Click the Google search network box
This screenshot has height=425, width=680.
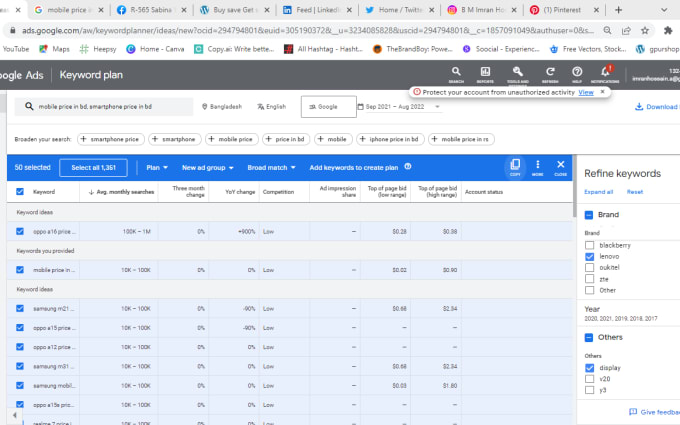pos(329,107)
